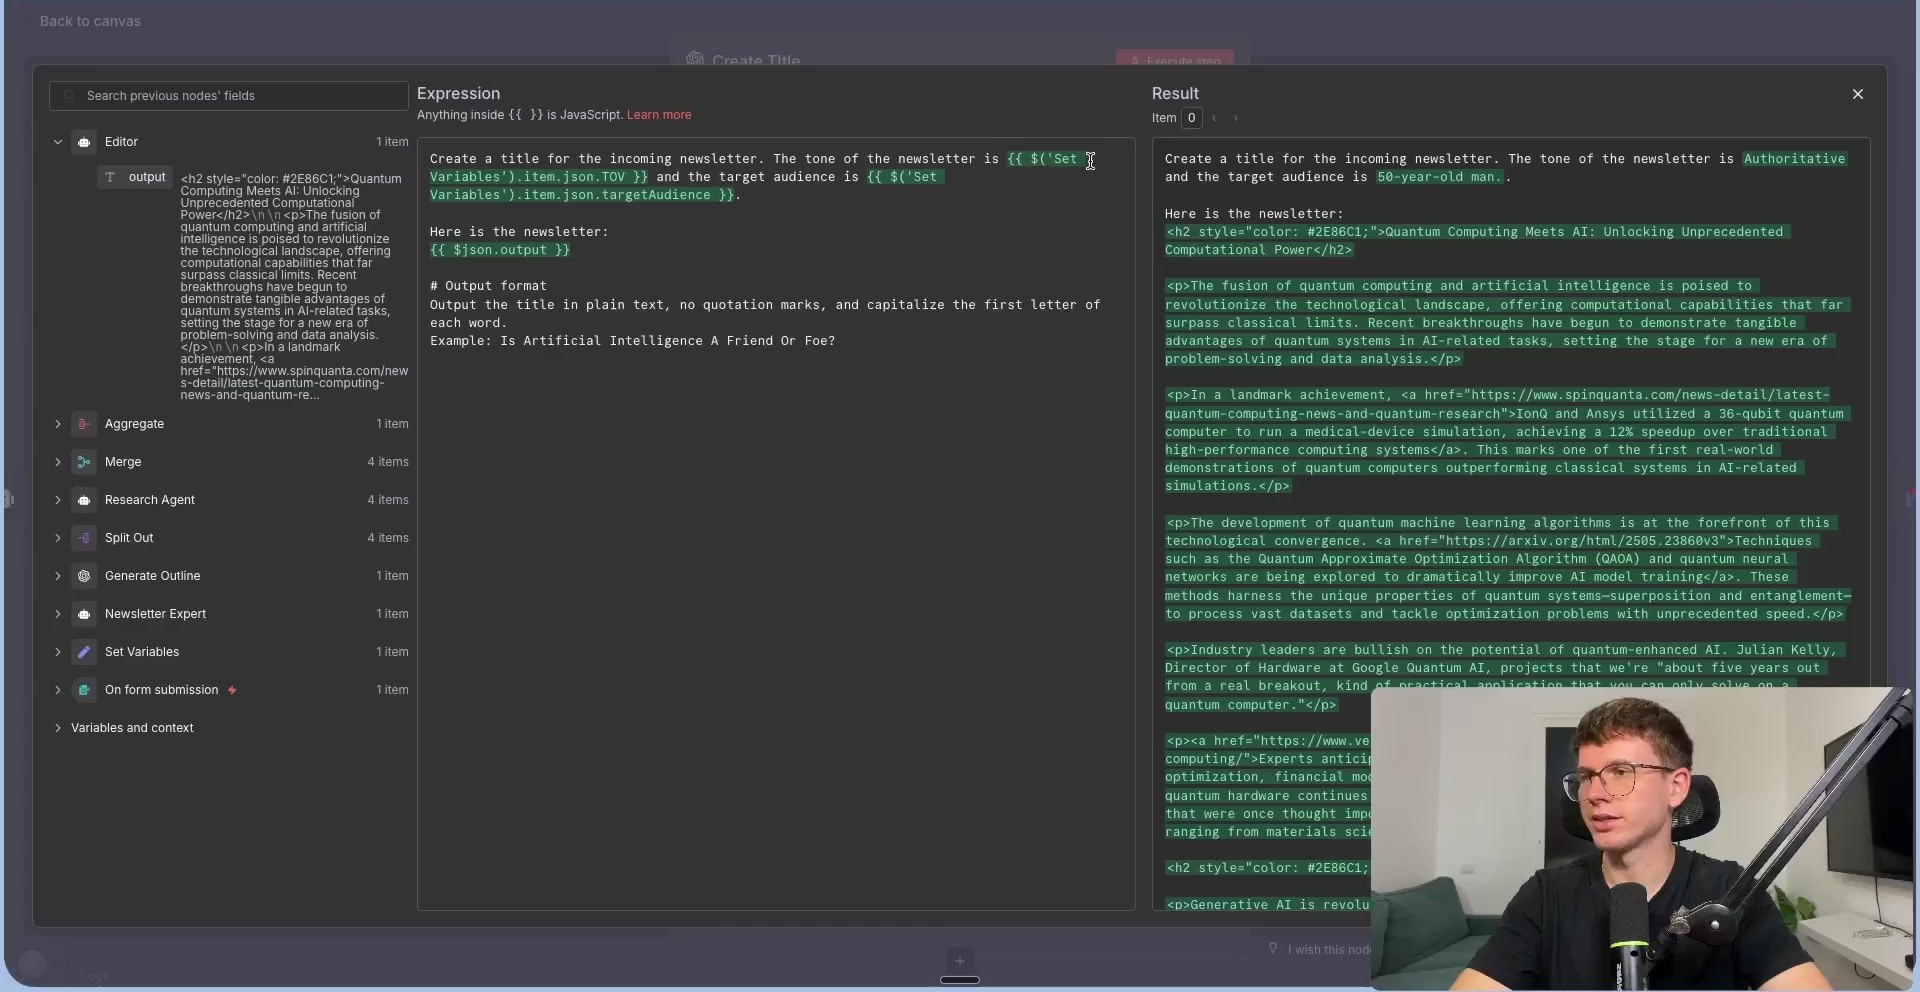
Task: Click the plus add node button
Action: pos(959,961)
